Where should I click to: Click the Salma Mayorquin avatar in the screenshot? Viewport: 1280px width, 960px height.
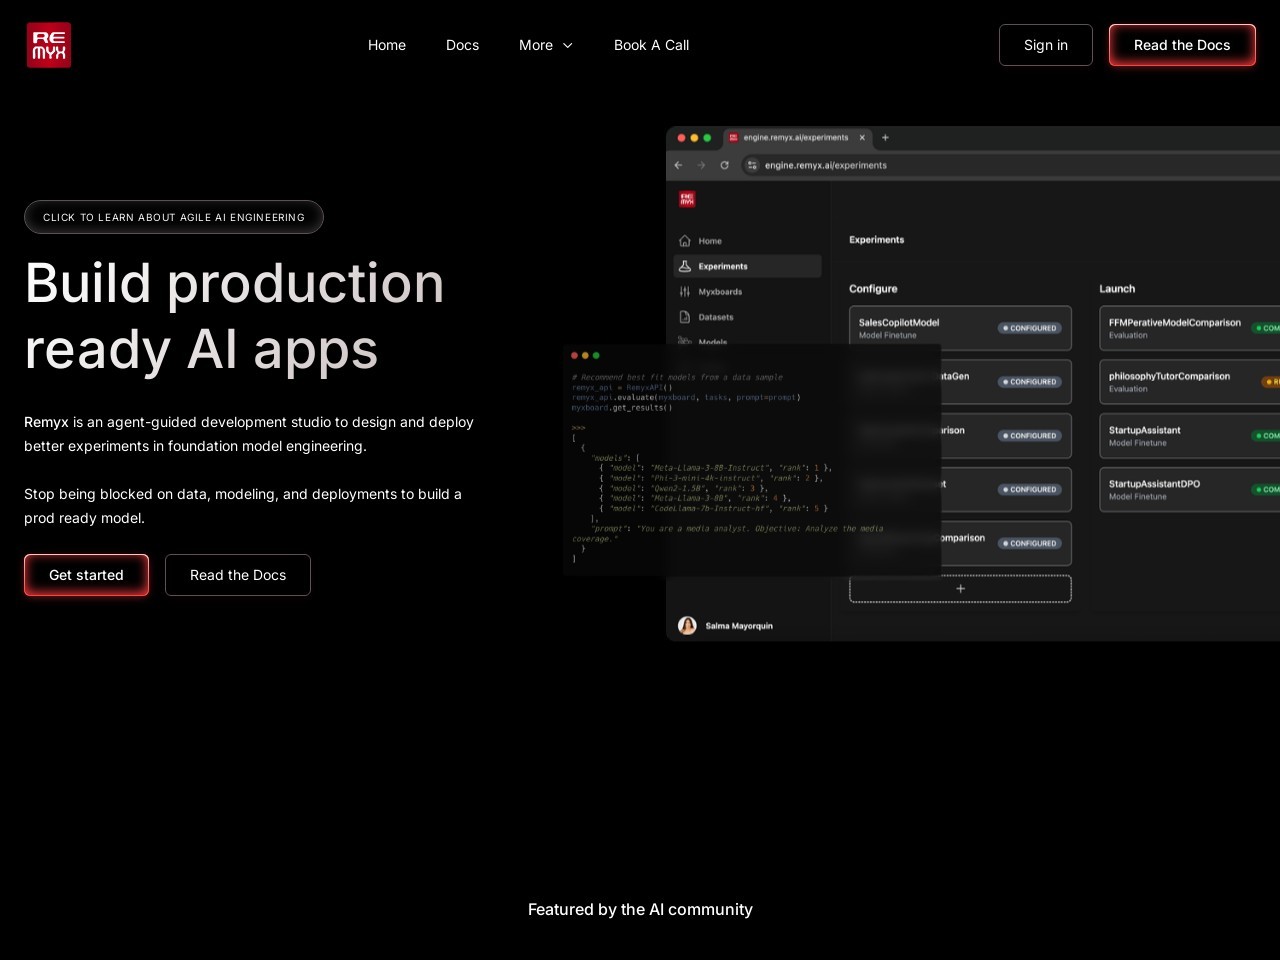(x=687, y=626)
